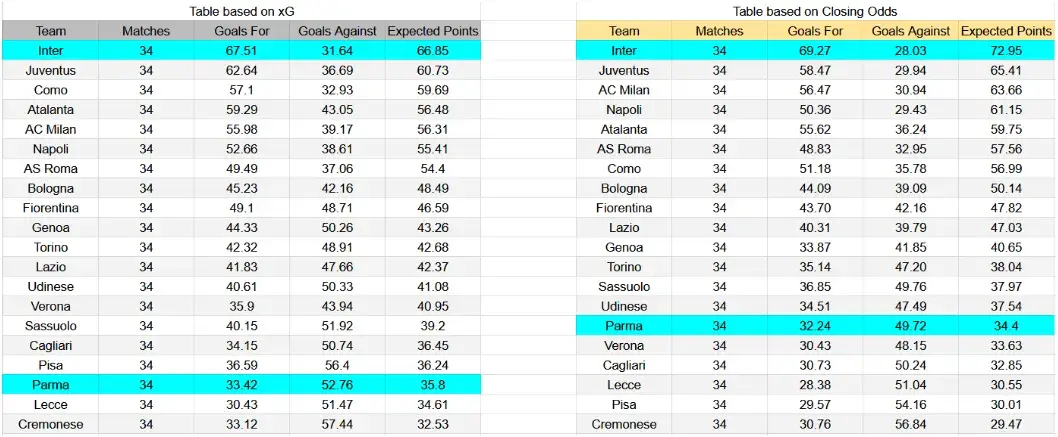Click Parma's cell in Closing Odds table
Image resolution: width=1058 pixels, height=437 pixels.
[x=623, y=326]
